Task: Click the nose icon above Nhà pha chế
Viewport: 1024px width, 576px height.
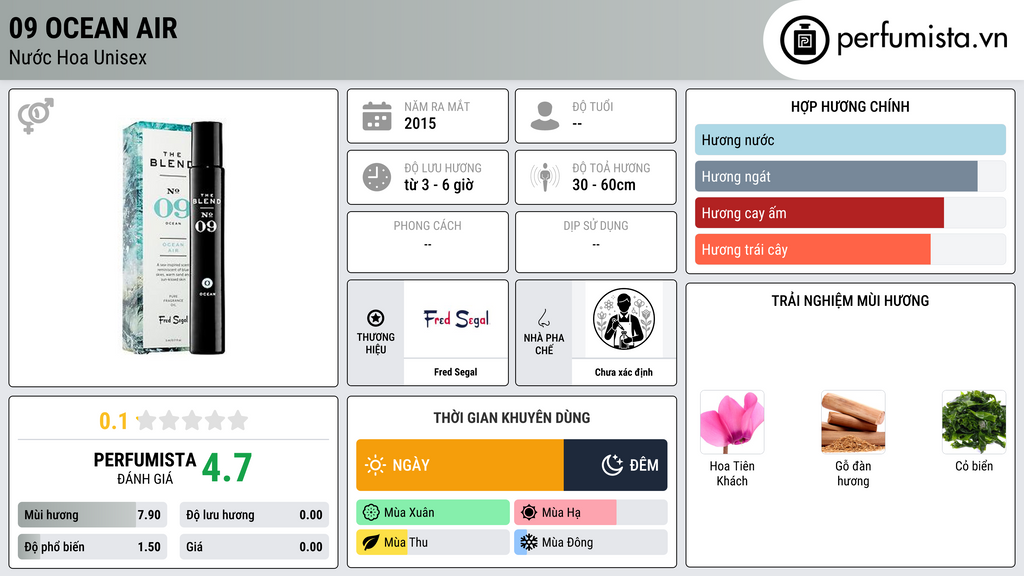Action: point(543,318)
